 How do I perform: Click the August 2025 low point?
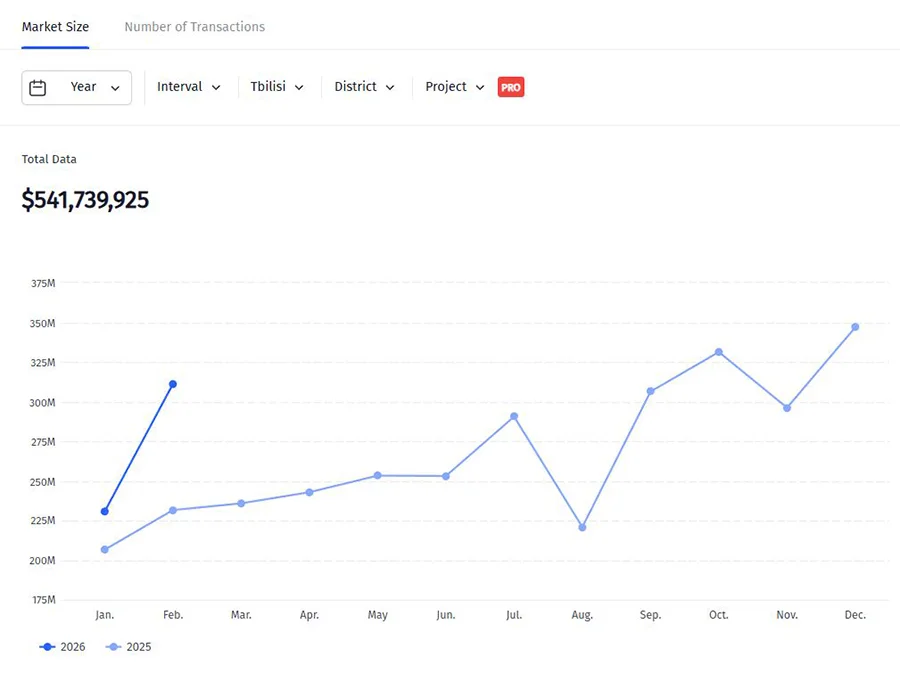pos(582,527)
